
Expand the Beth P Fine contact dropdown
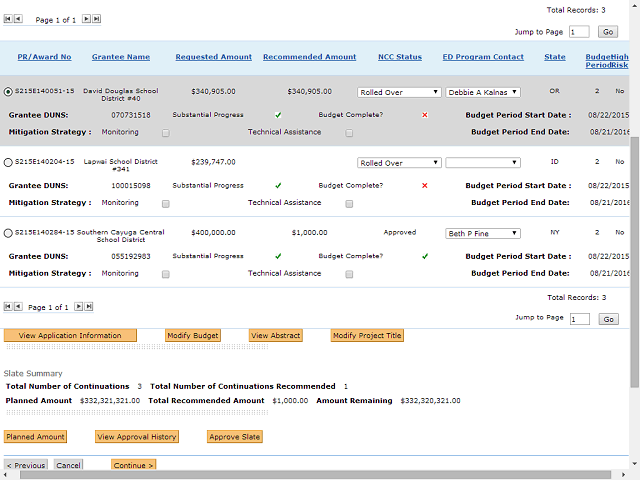[x=483, y=233]
